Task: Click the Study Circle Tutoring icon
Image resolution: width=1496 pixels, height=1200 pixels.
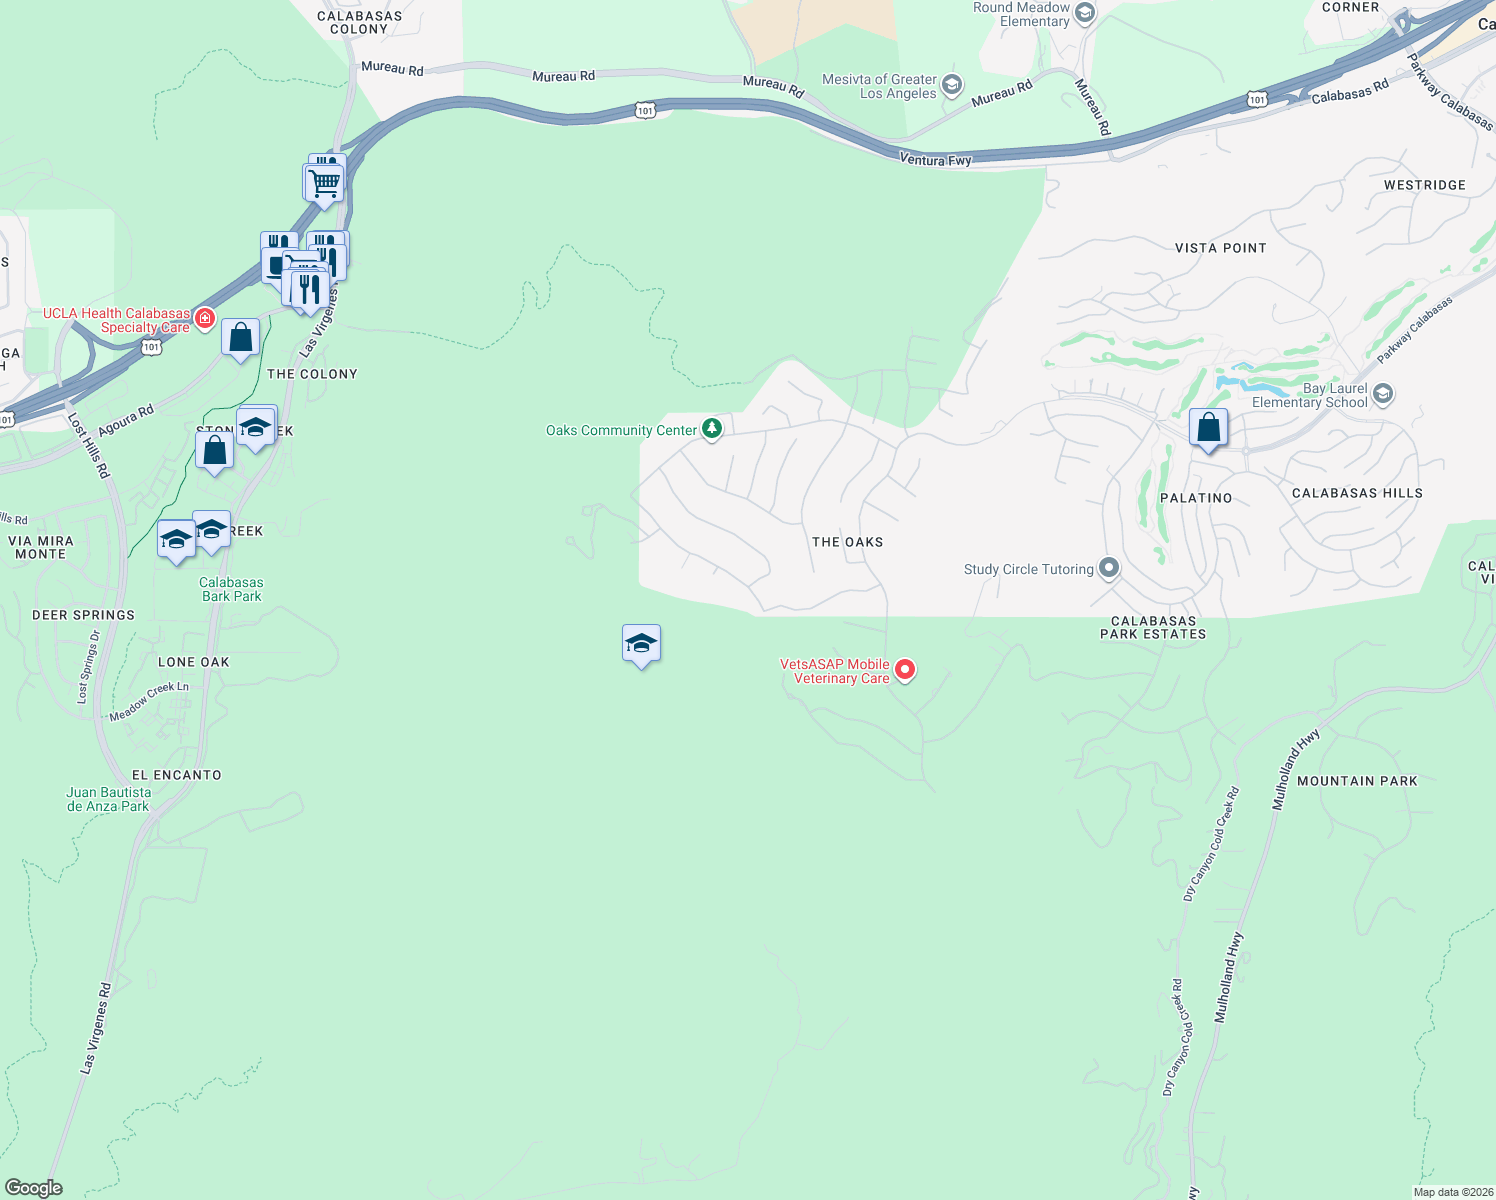Action: point(1108,568)
